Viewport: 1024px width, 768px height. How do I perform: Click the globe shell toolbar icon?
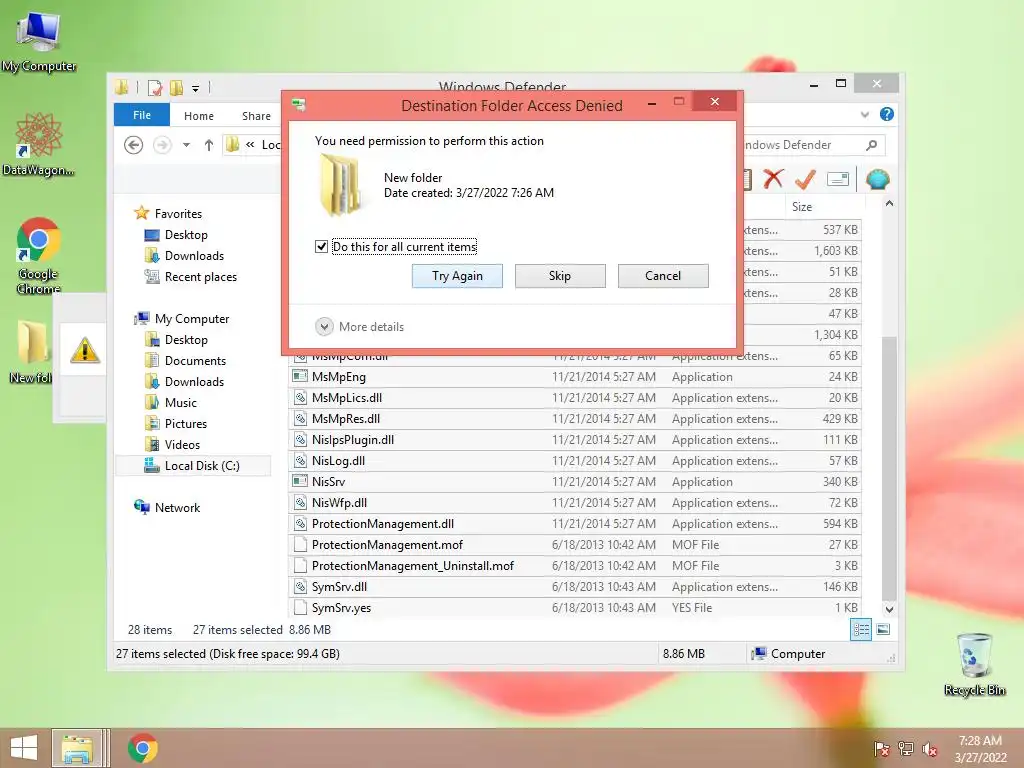tap(878, 179)
